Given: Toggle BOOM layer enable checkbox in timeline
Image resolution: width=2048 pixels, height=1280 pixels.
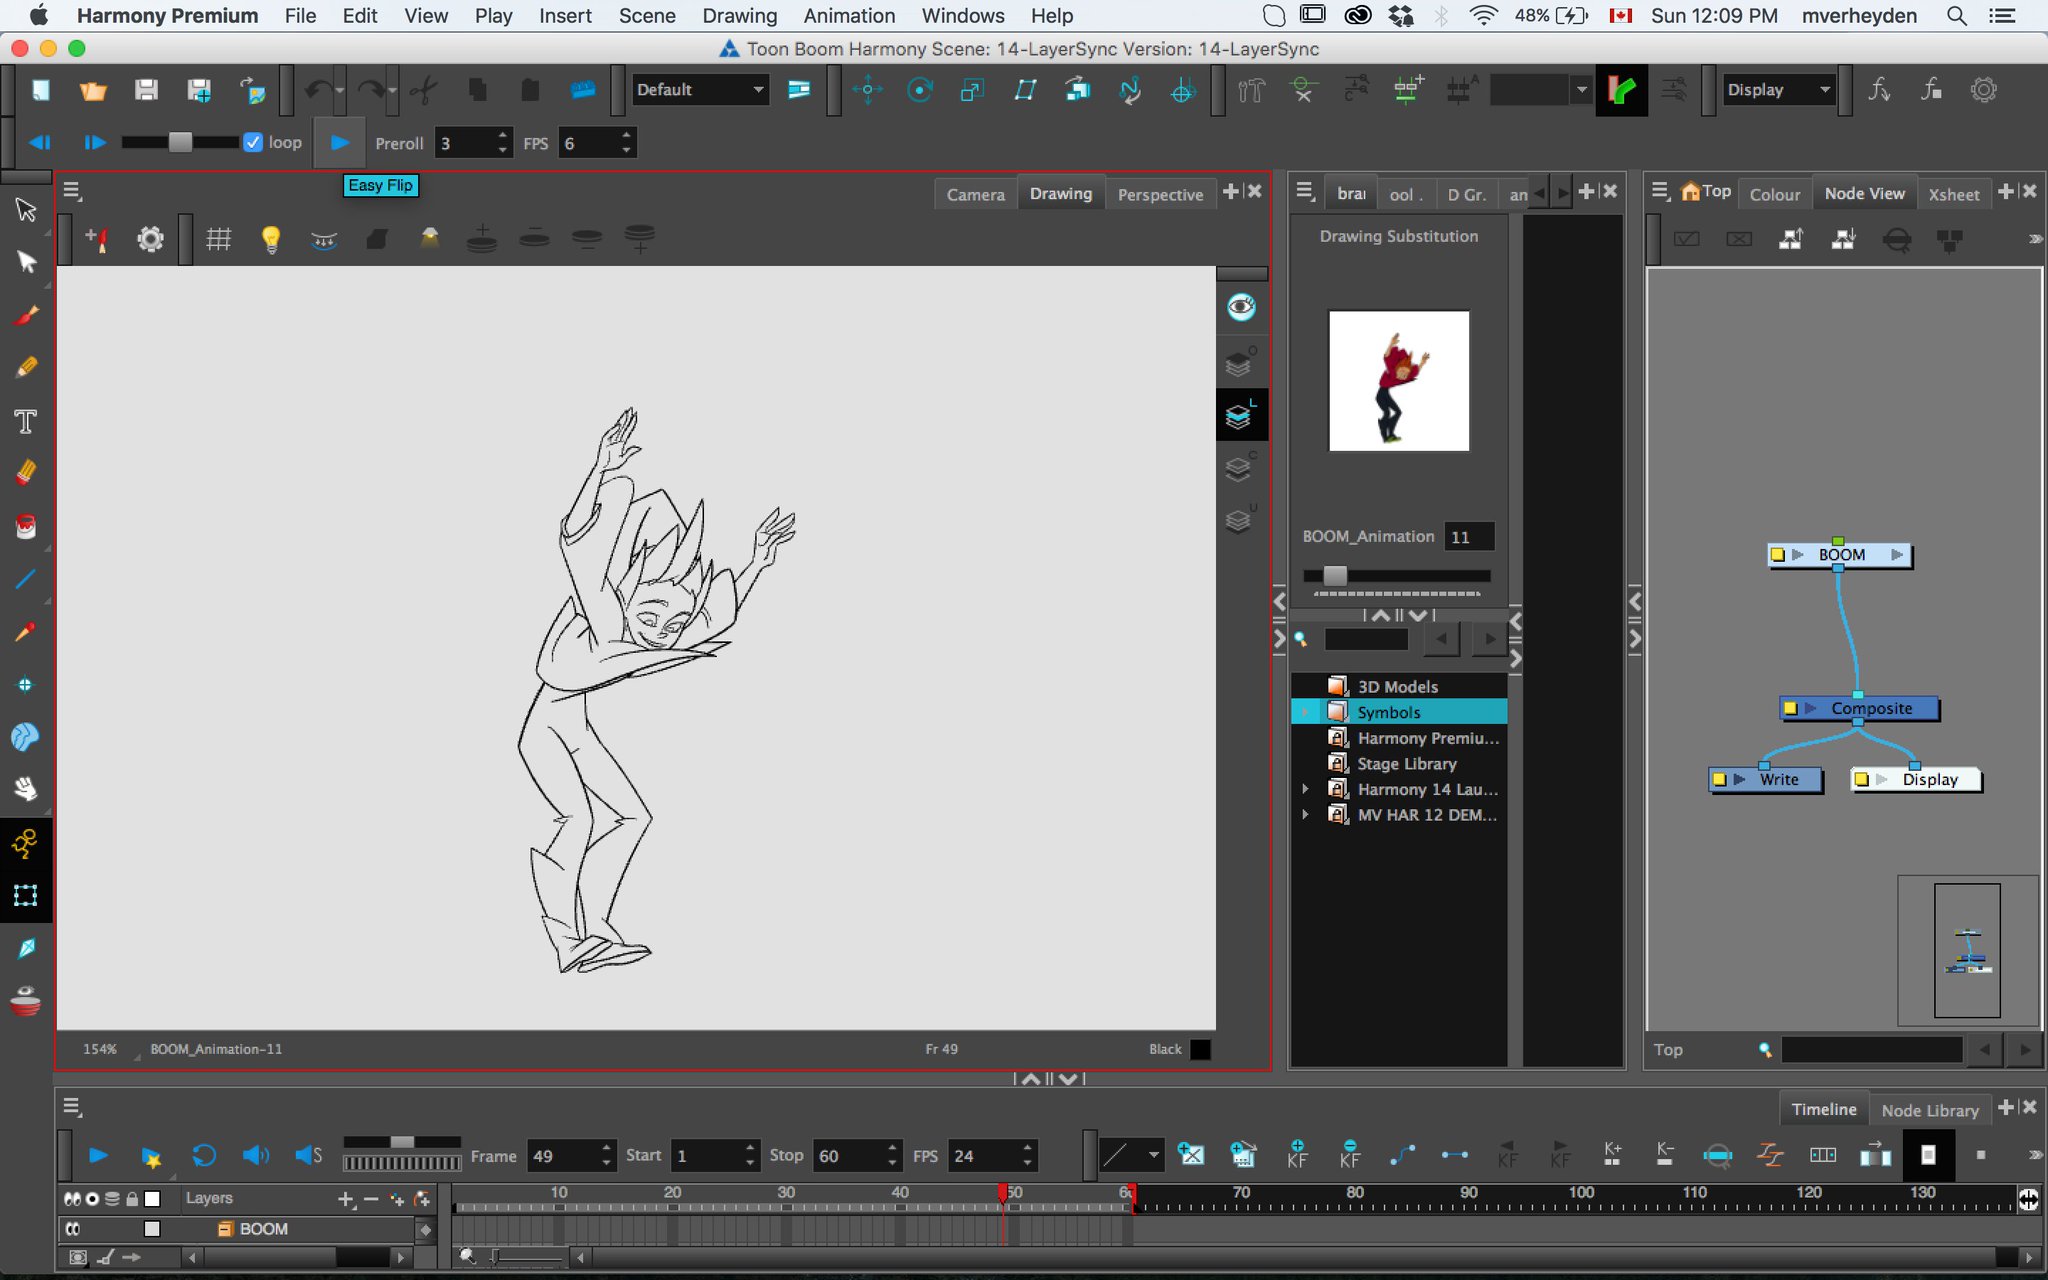Looking at the screenshot, I should click(152, 1229).
